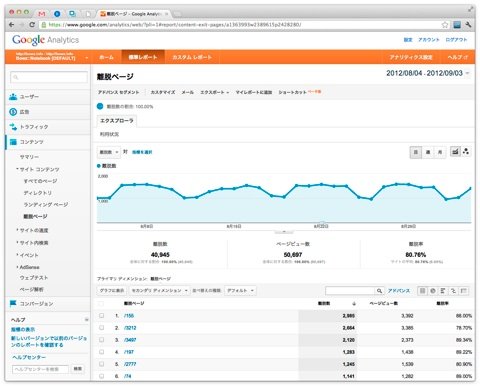480x386 pixels.
Task: Click the sidebar report search field
Action: click(x=49, y=77)
